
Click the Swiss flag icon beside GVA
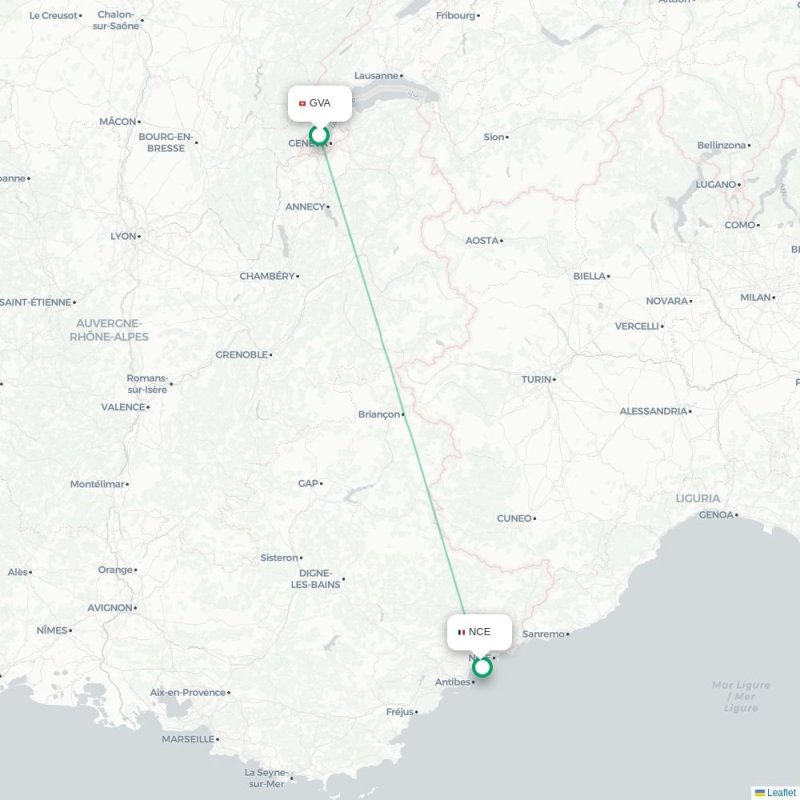coord(302,104)
